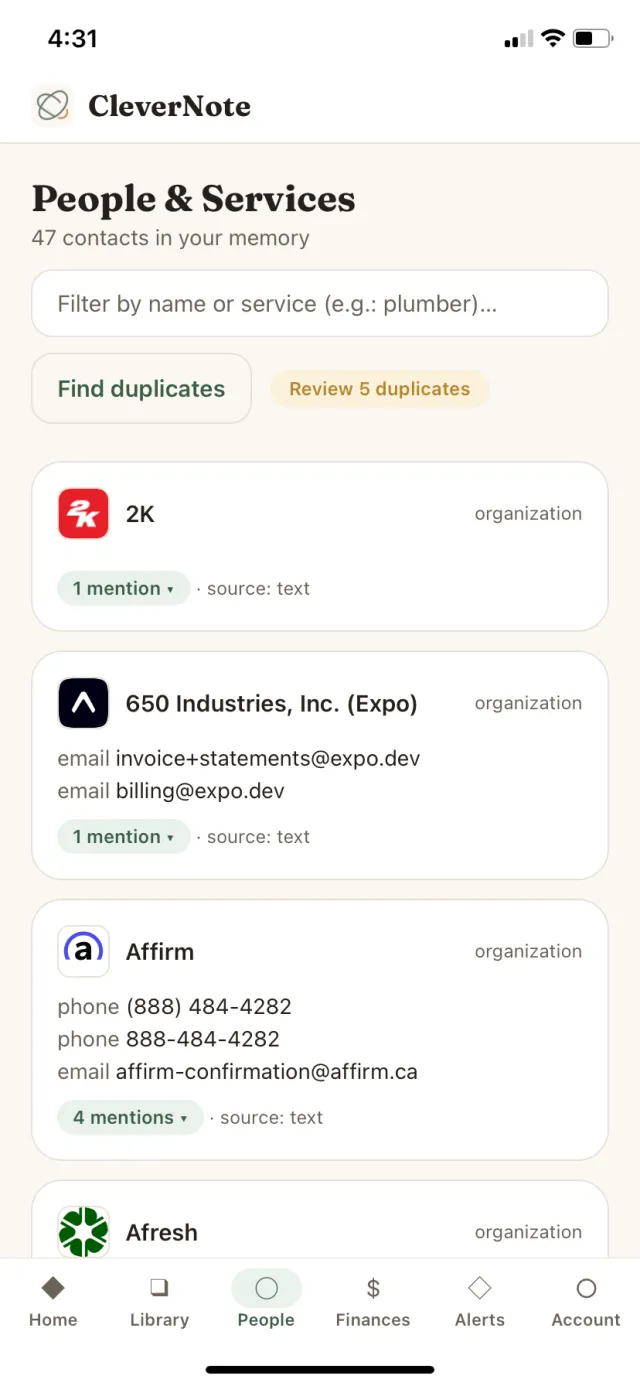Expand the 4 mentions dropdown on Affirm

130,1117
